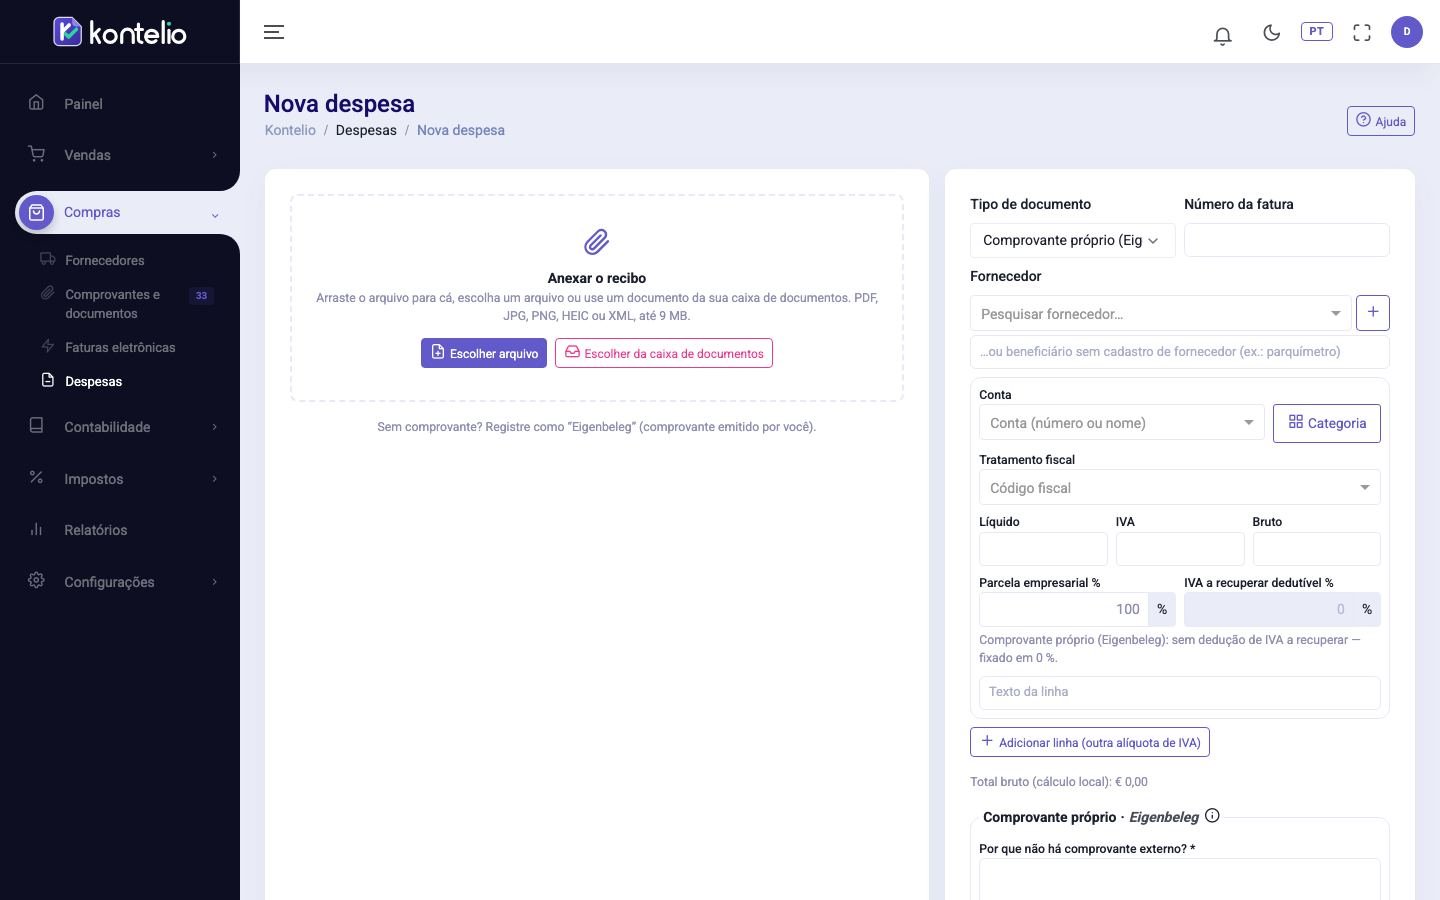Open the Tipo de documento dropdown
The height and width of the screenshot is (900, 1440).
1073,240
